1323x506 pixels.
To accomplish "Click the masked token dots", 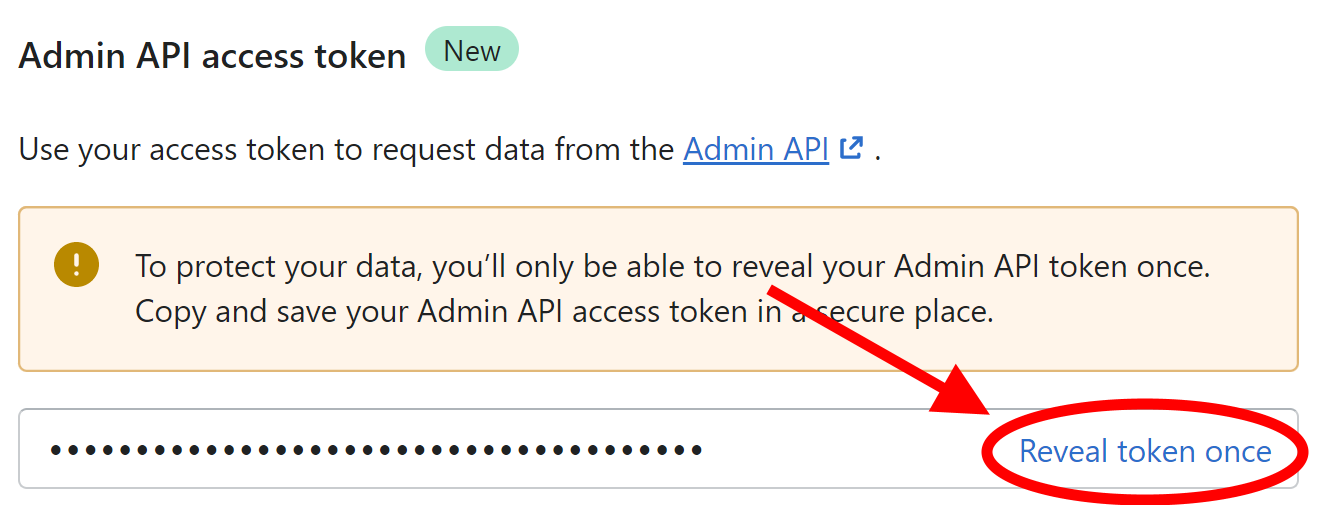I will tap(376, 450).
